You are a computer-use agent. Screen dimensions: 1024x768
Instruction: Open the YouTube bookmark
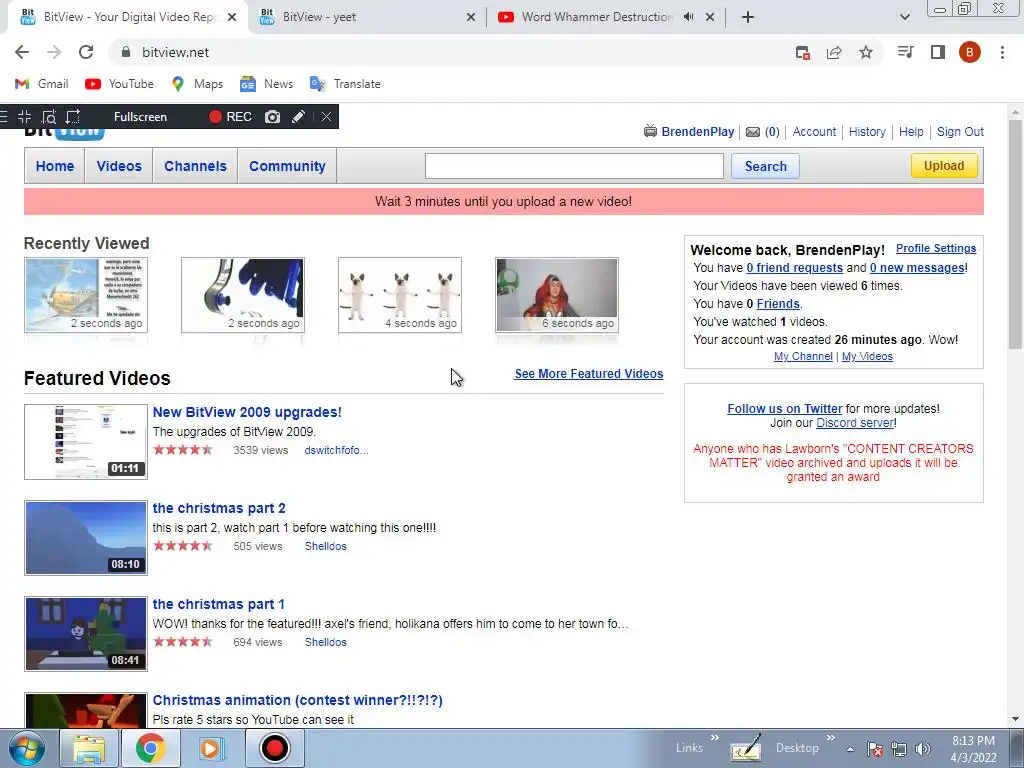coord(120,84)
